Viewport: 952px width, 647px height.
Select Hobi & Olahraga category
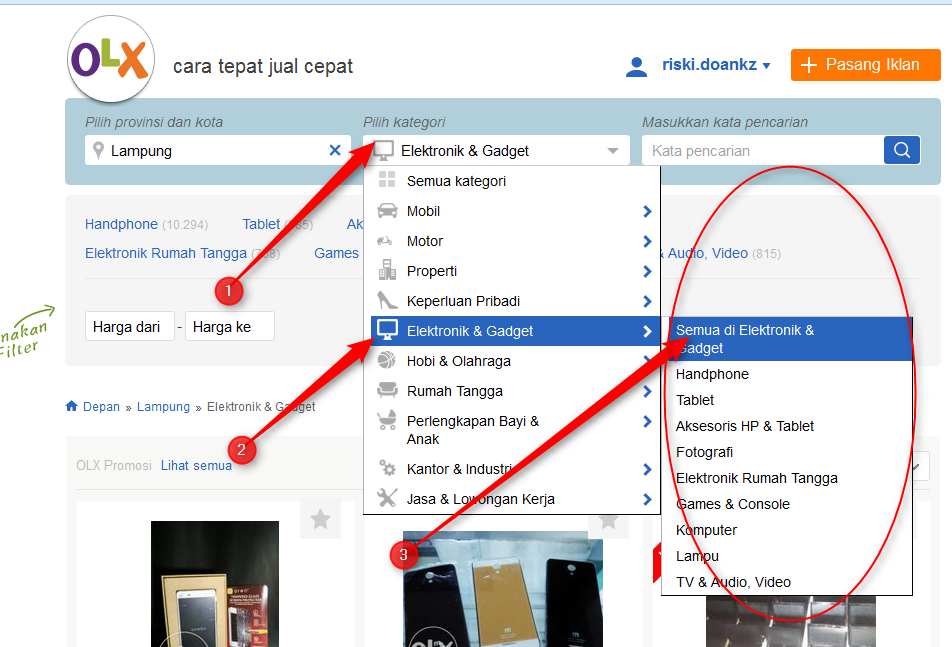[x=512, y=361]
